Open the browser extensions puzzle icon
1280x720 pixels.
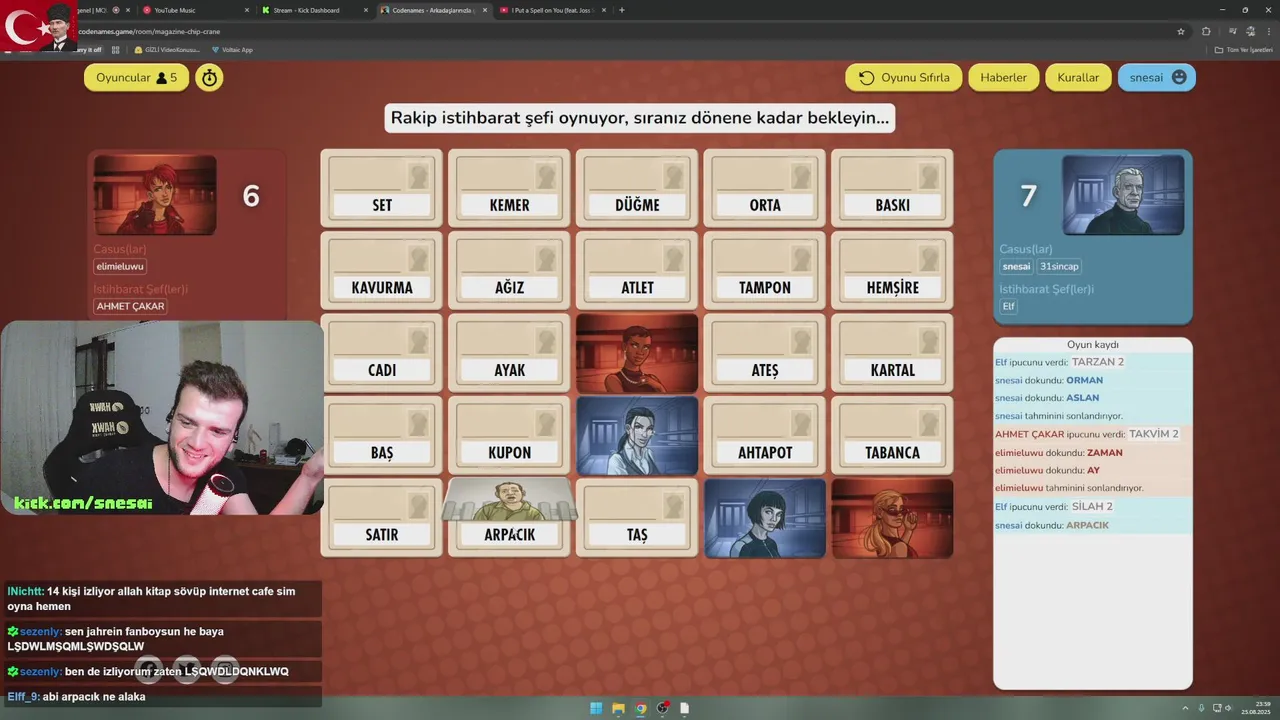(x=1206, y=31)
